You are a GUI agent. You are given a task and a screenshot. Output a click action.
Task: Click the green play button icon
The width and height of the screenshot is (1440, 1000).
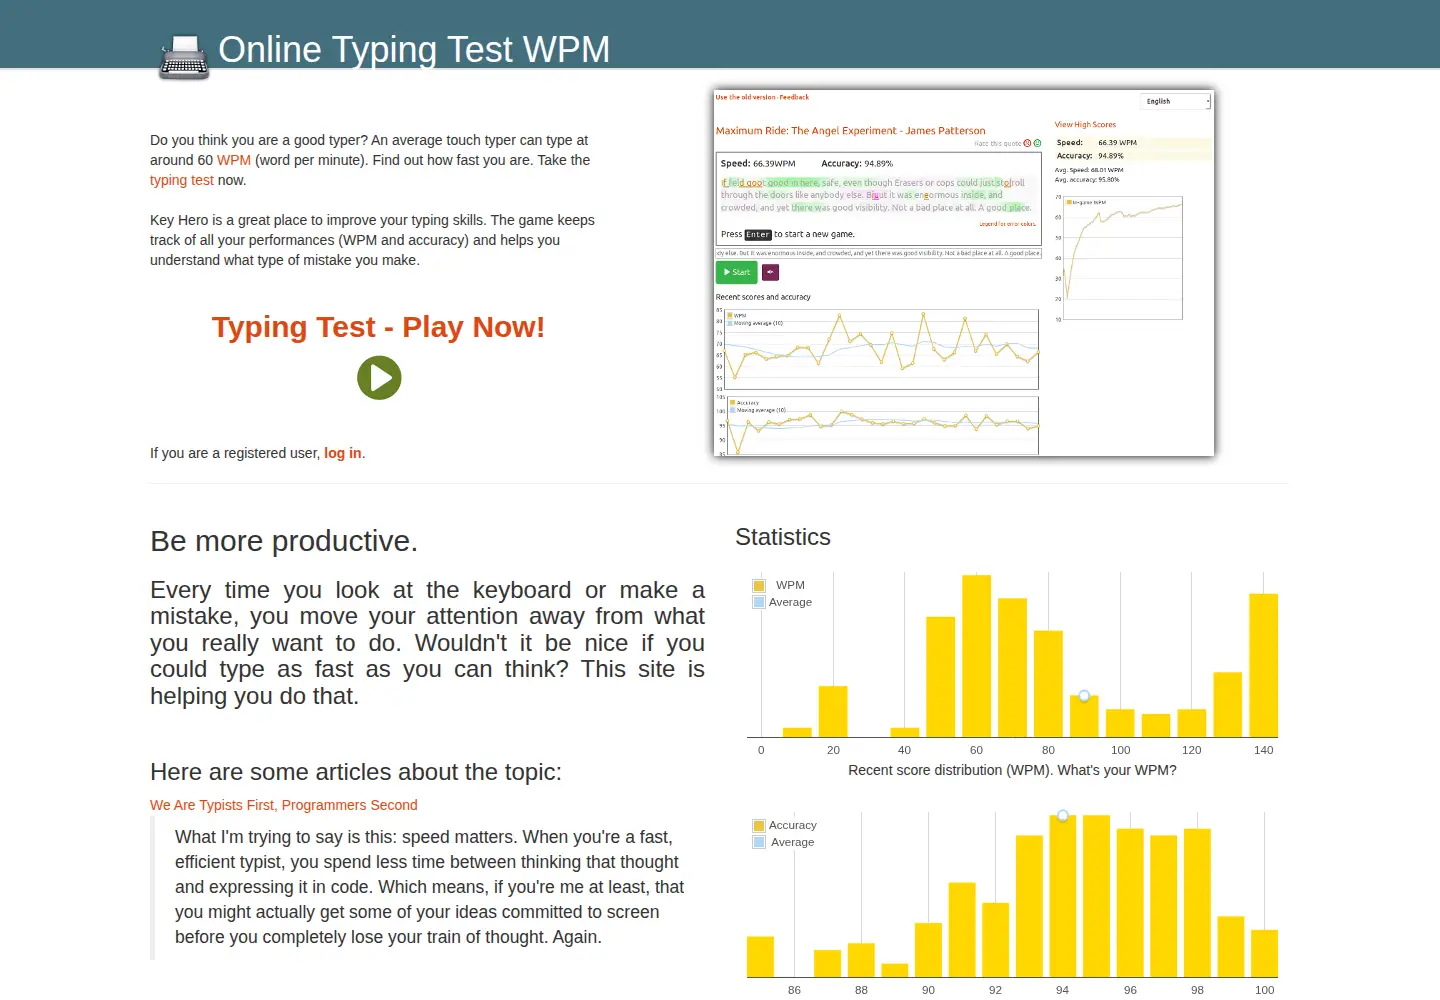pos(379,378)
